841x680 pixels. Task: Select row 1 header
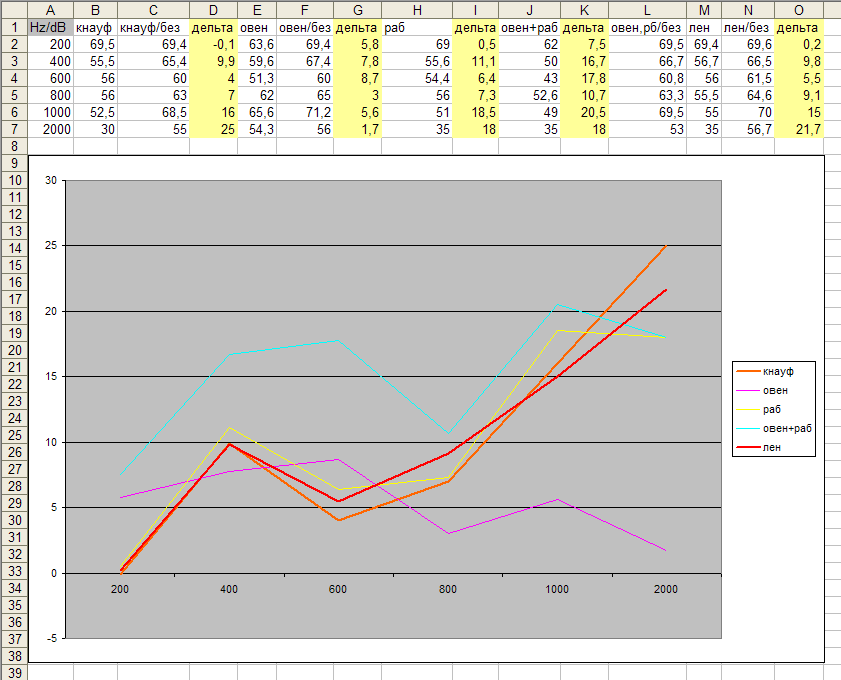click(x=13, y=28)
